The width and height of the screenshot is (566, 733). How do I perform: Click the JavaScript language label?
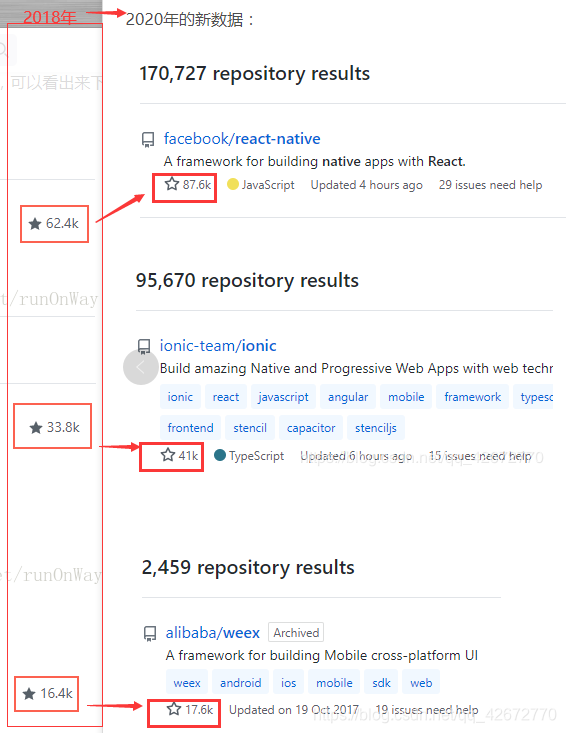[268, 185]
